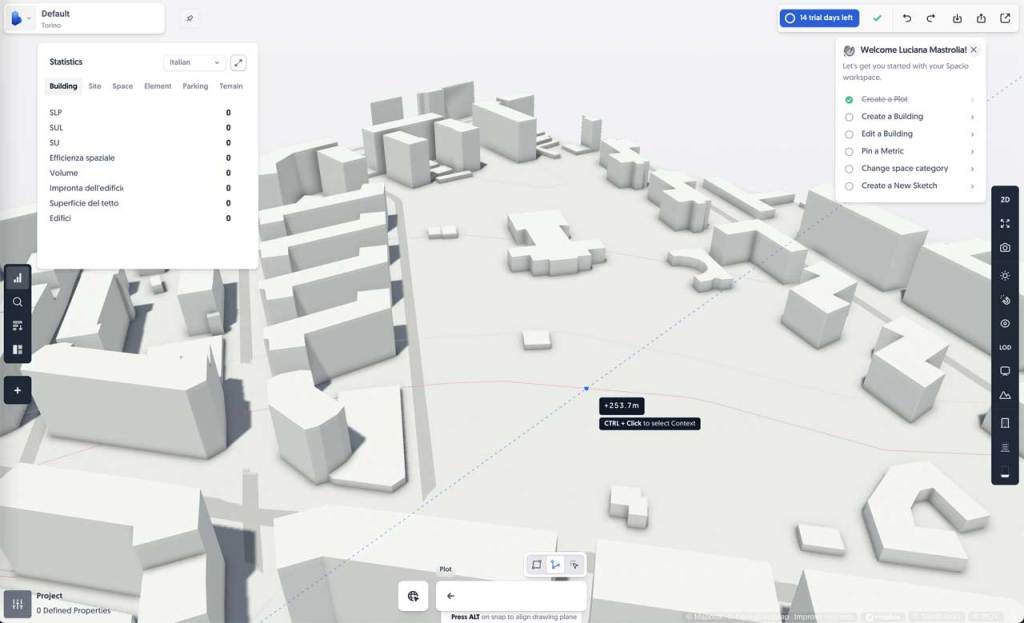Take a screenshot with the camera icon

[1005, 249]
